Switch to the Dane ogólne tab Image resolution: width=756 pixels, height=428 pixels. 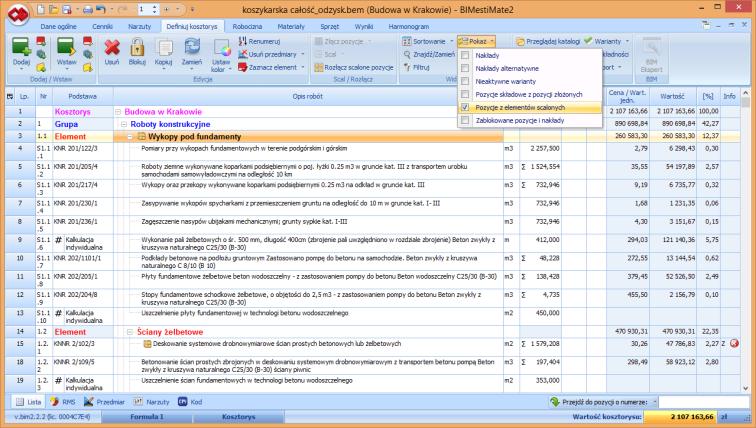58,27
